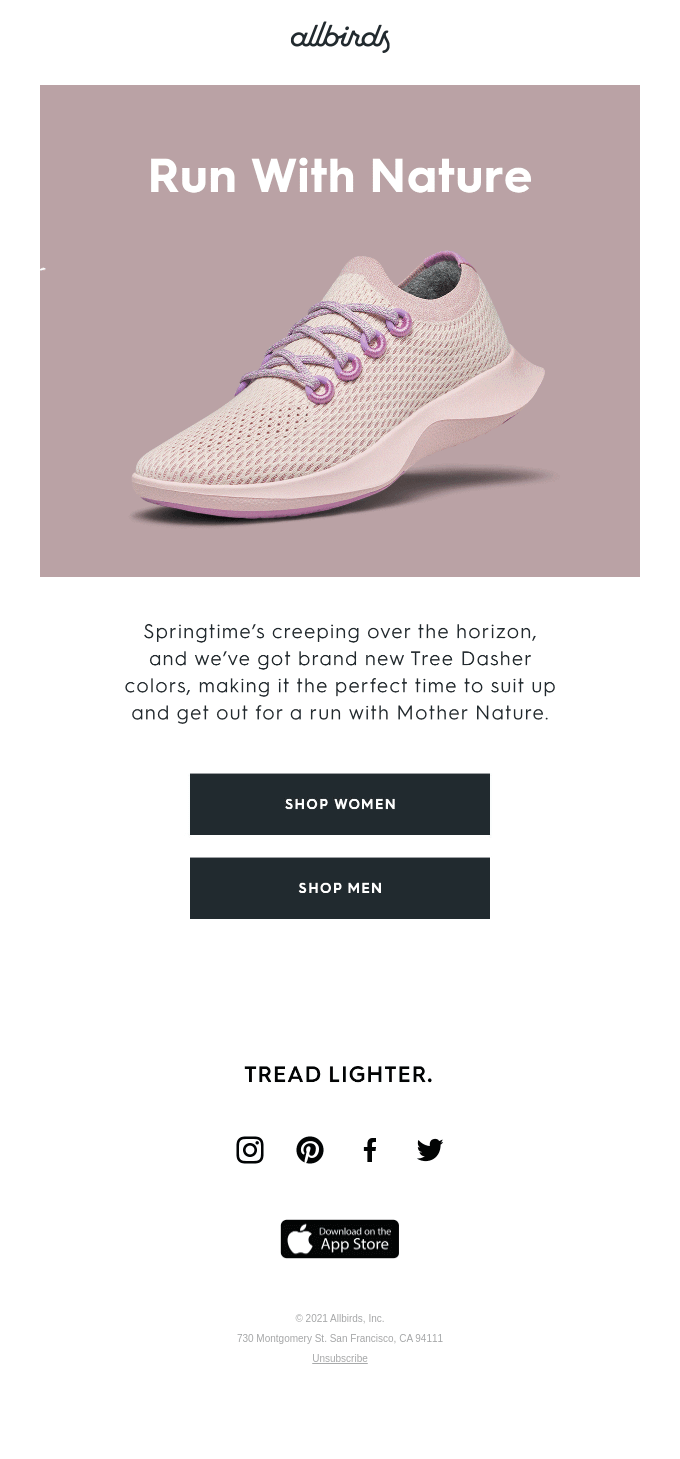Open the Facebook social icon
680x1459 pixels.
pos(370,1150)
